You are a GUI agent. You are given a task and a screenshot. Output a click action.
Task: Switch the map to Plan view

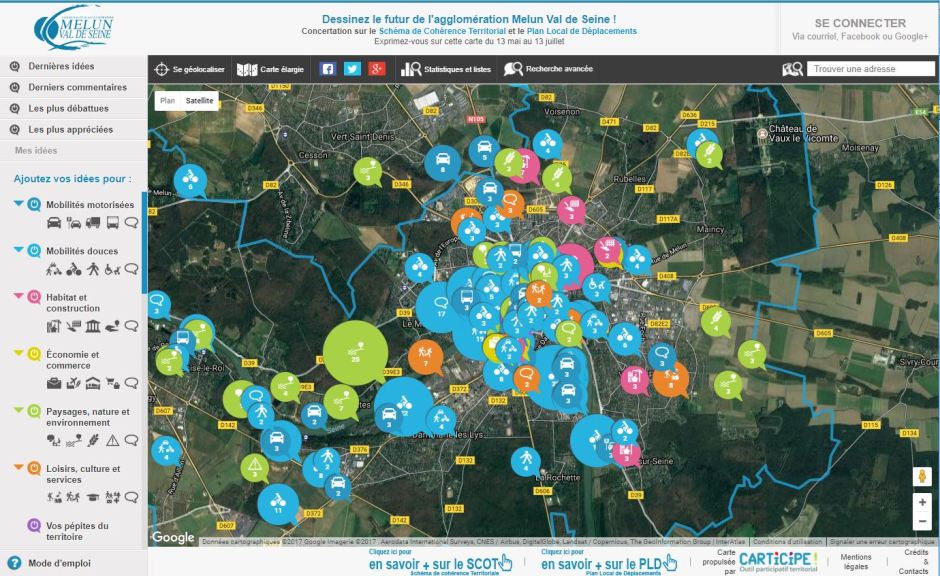[x=167, y=101]
